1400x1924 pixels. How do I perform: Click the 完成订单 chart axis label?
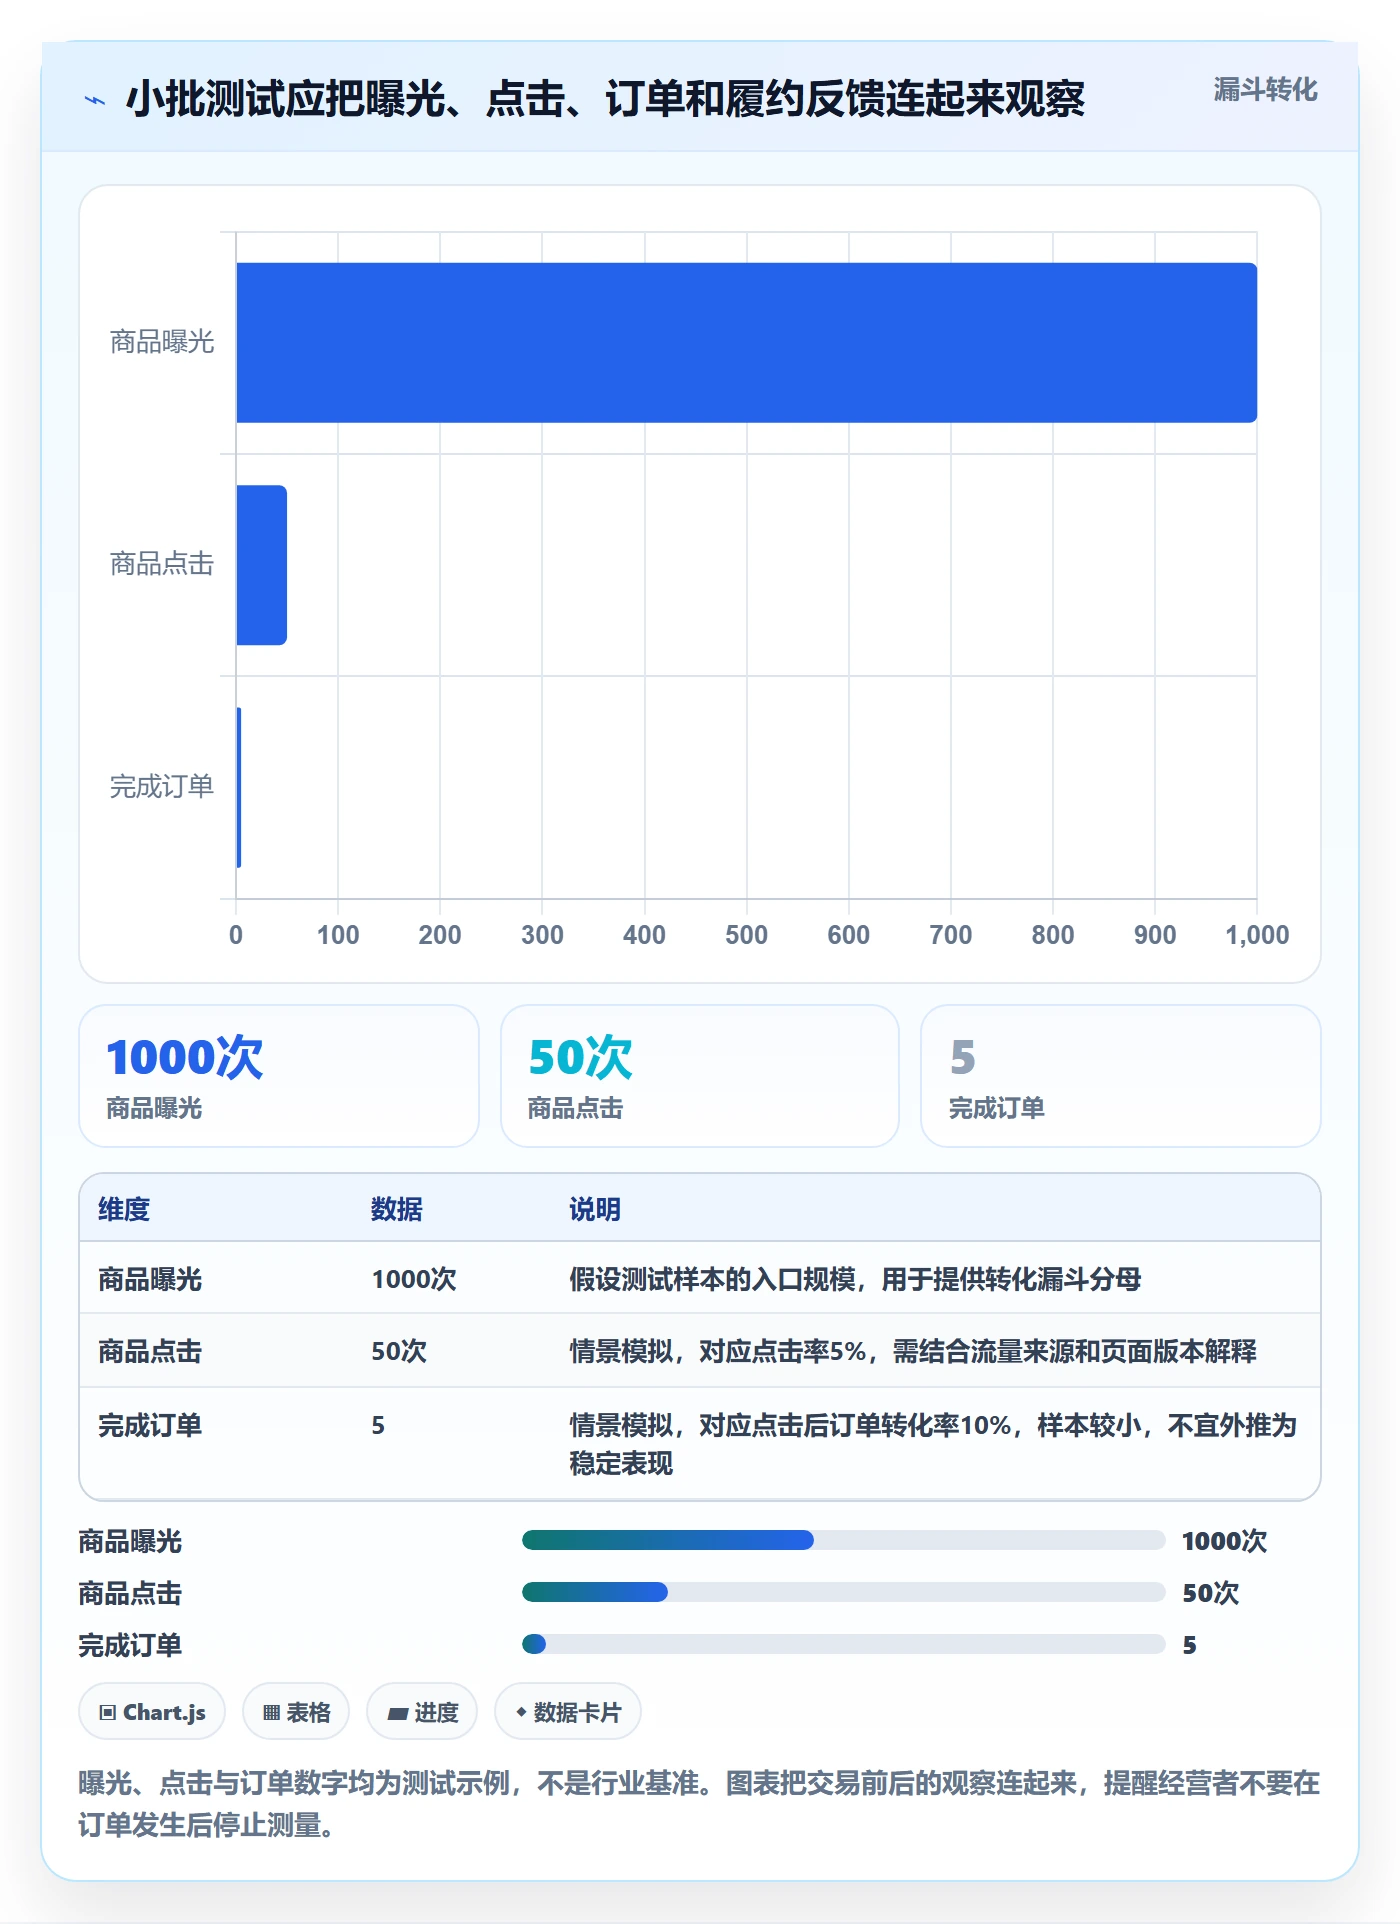click(162, 787)
